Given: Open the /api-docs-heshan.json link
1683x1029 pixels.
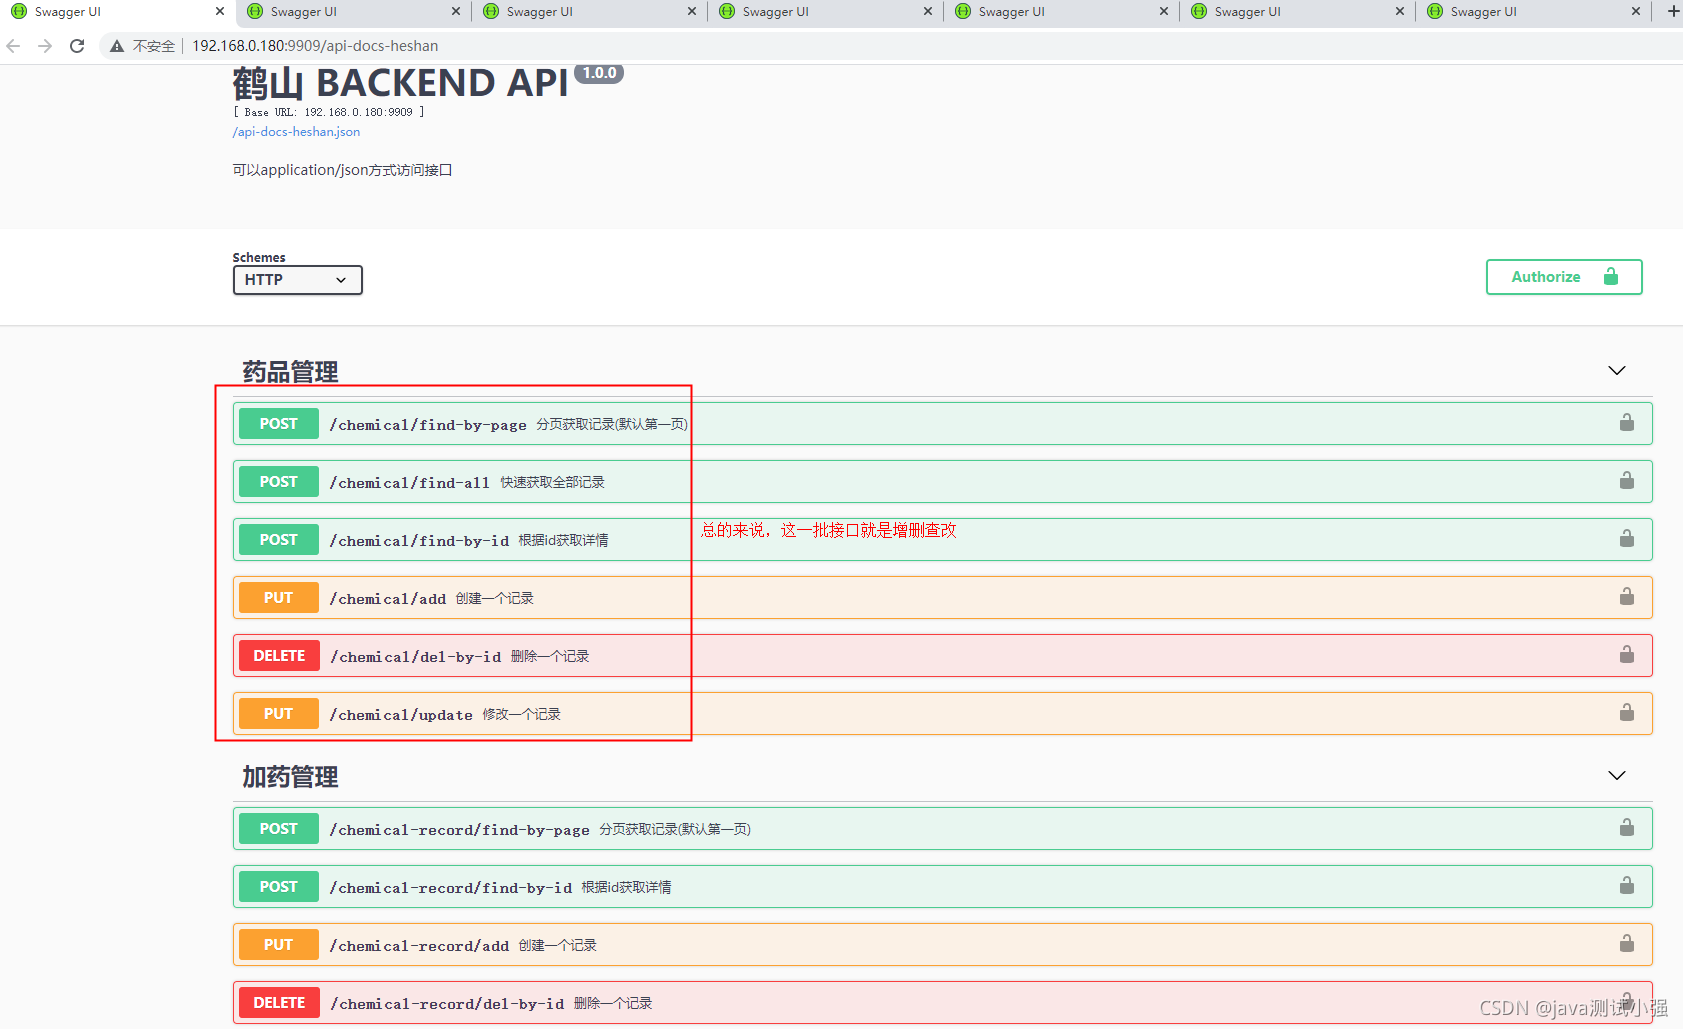Looking at the screenshot, I should pos(296,132).
